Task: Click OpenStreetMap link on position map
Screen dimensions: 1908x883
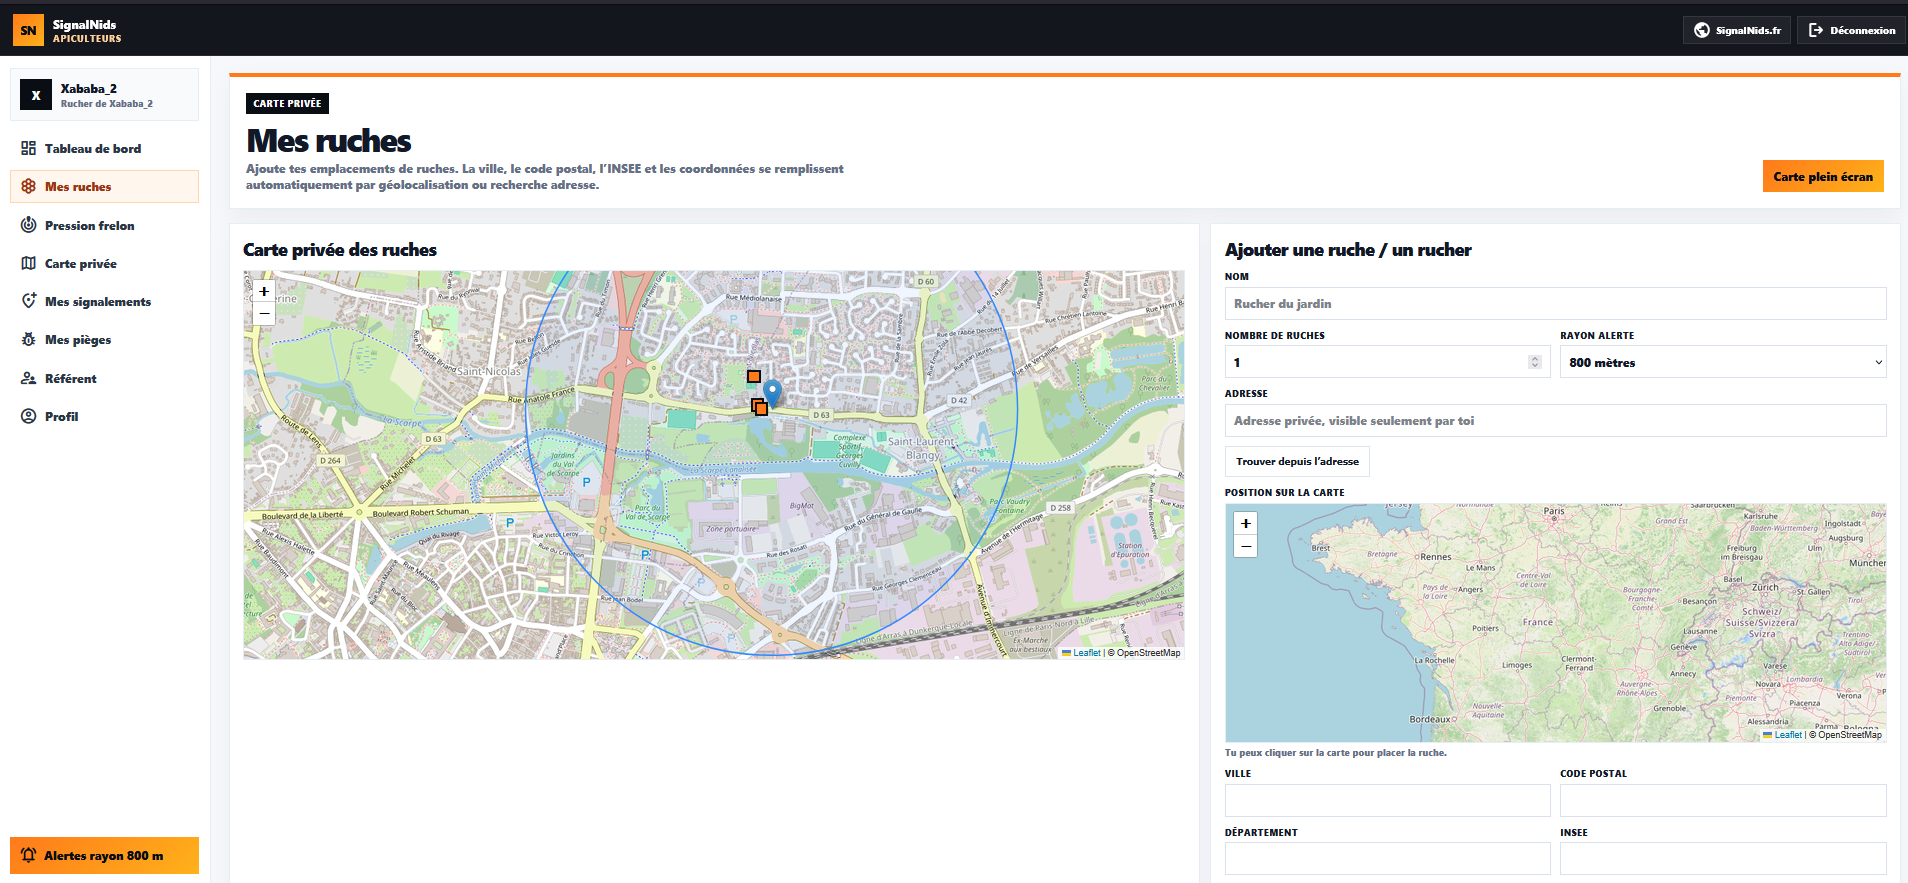Action: pos(1849,735)
